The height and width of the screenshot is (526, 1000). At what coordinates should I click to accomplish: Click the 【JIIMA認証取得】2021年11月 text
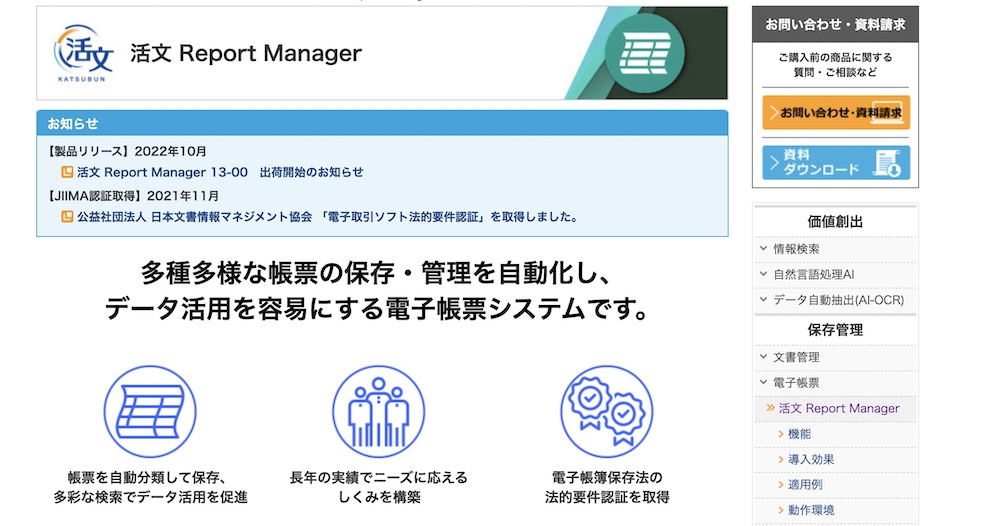[133, 196]
